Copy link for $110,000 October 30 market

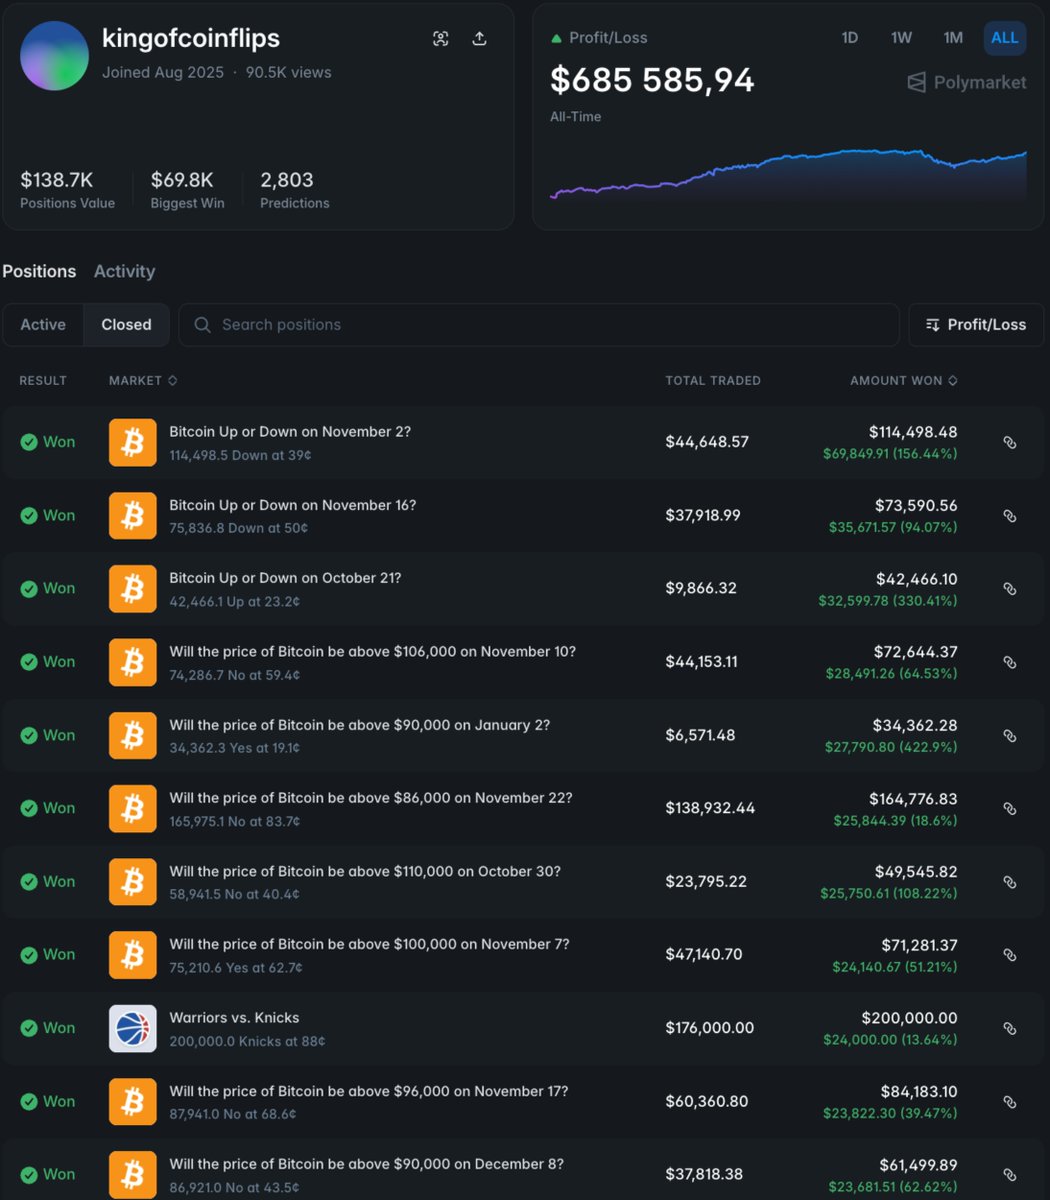coord(1010,882)
